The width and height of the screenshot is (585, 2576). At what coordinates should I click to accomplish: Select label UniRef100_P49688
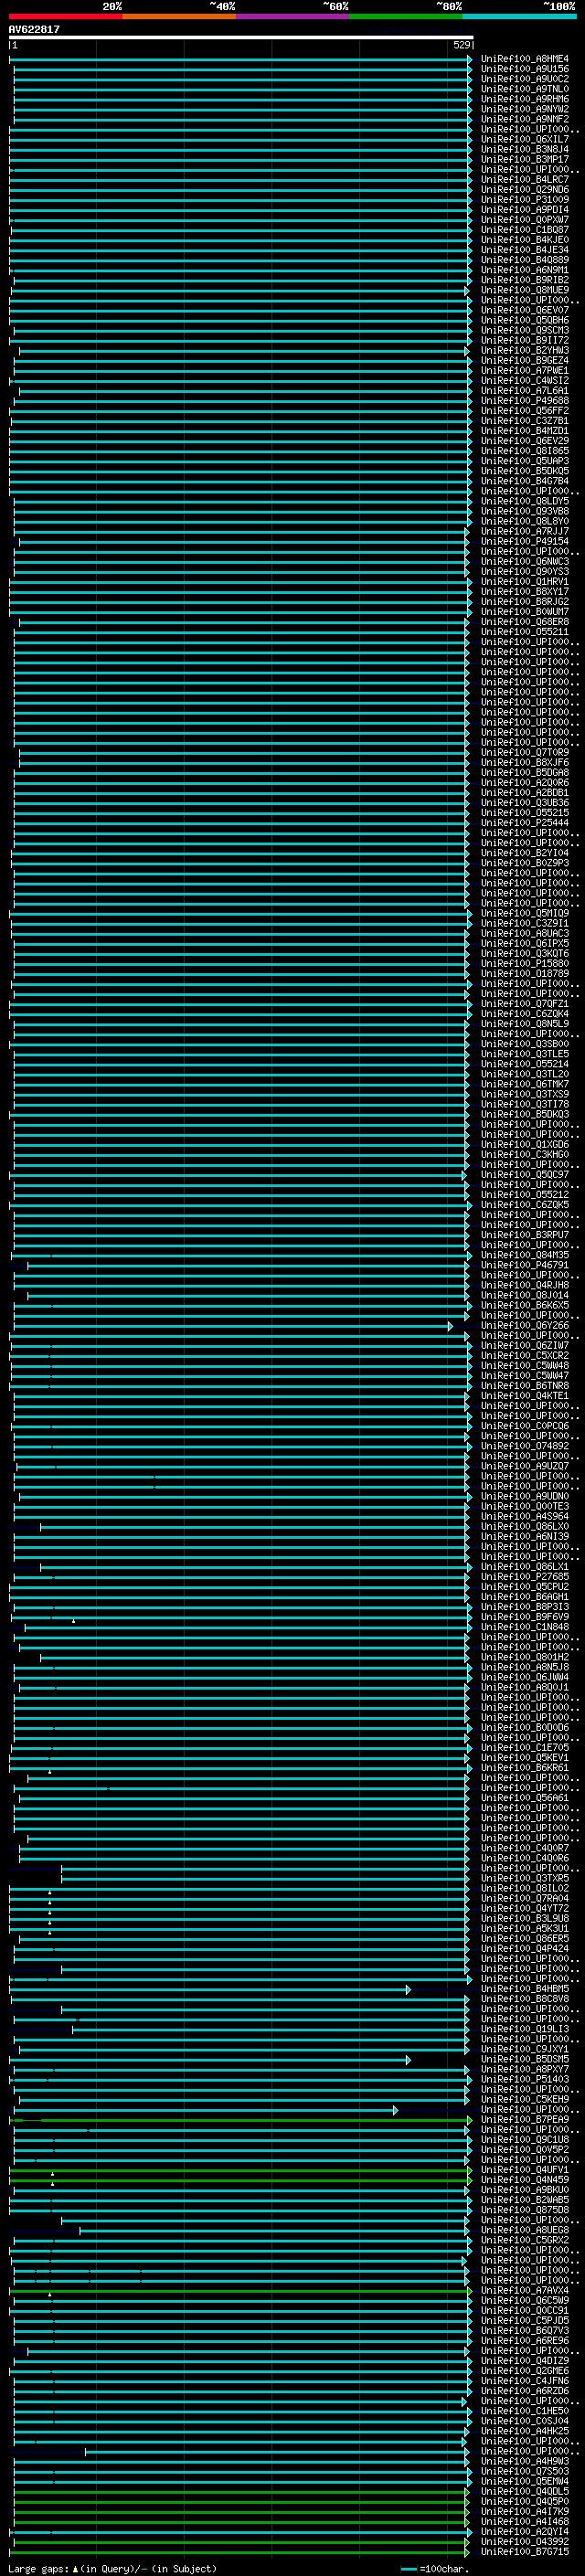(524, 400)
